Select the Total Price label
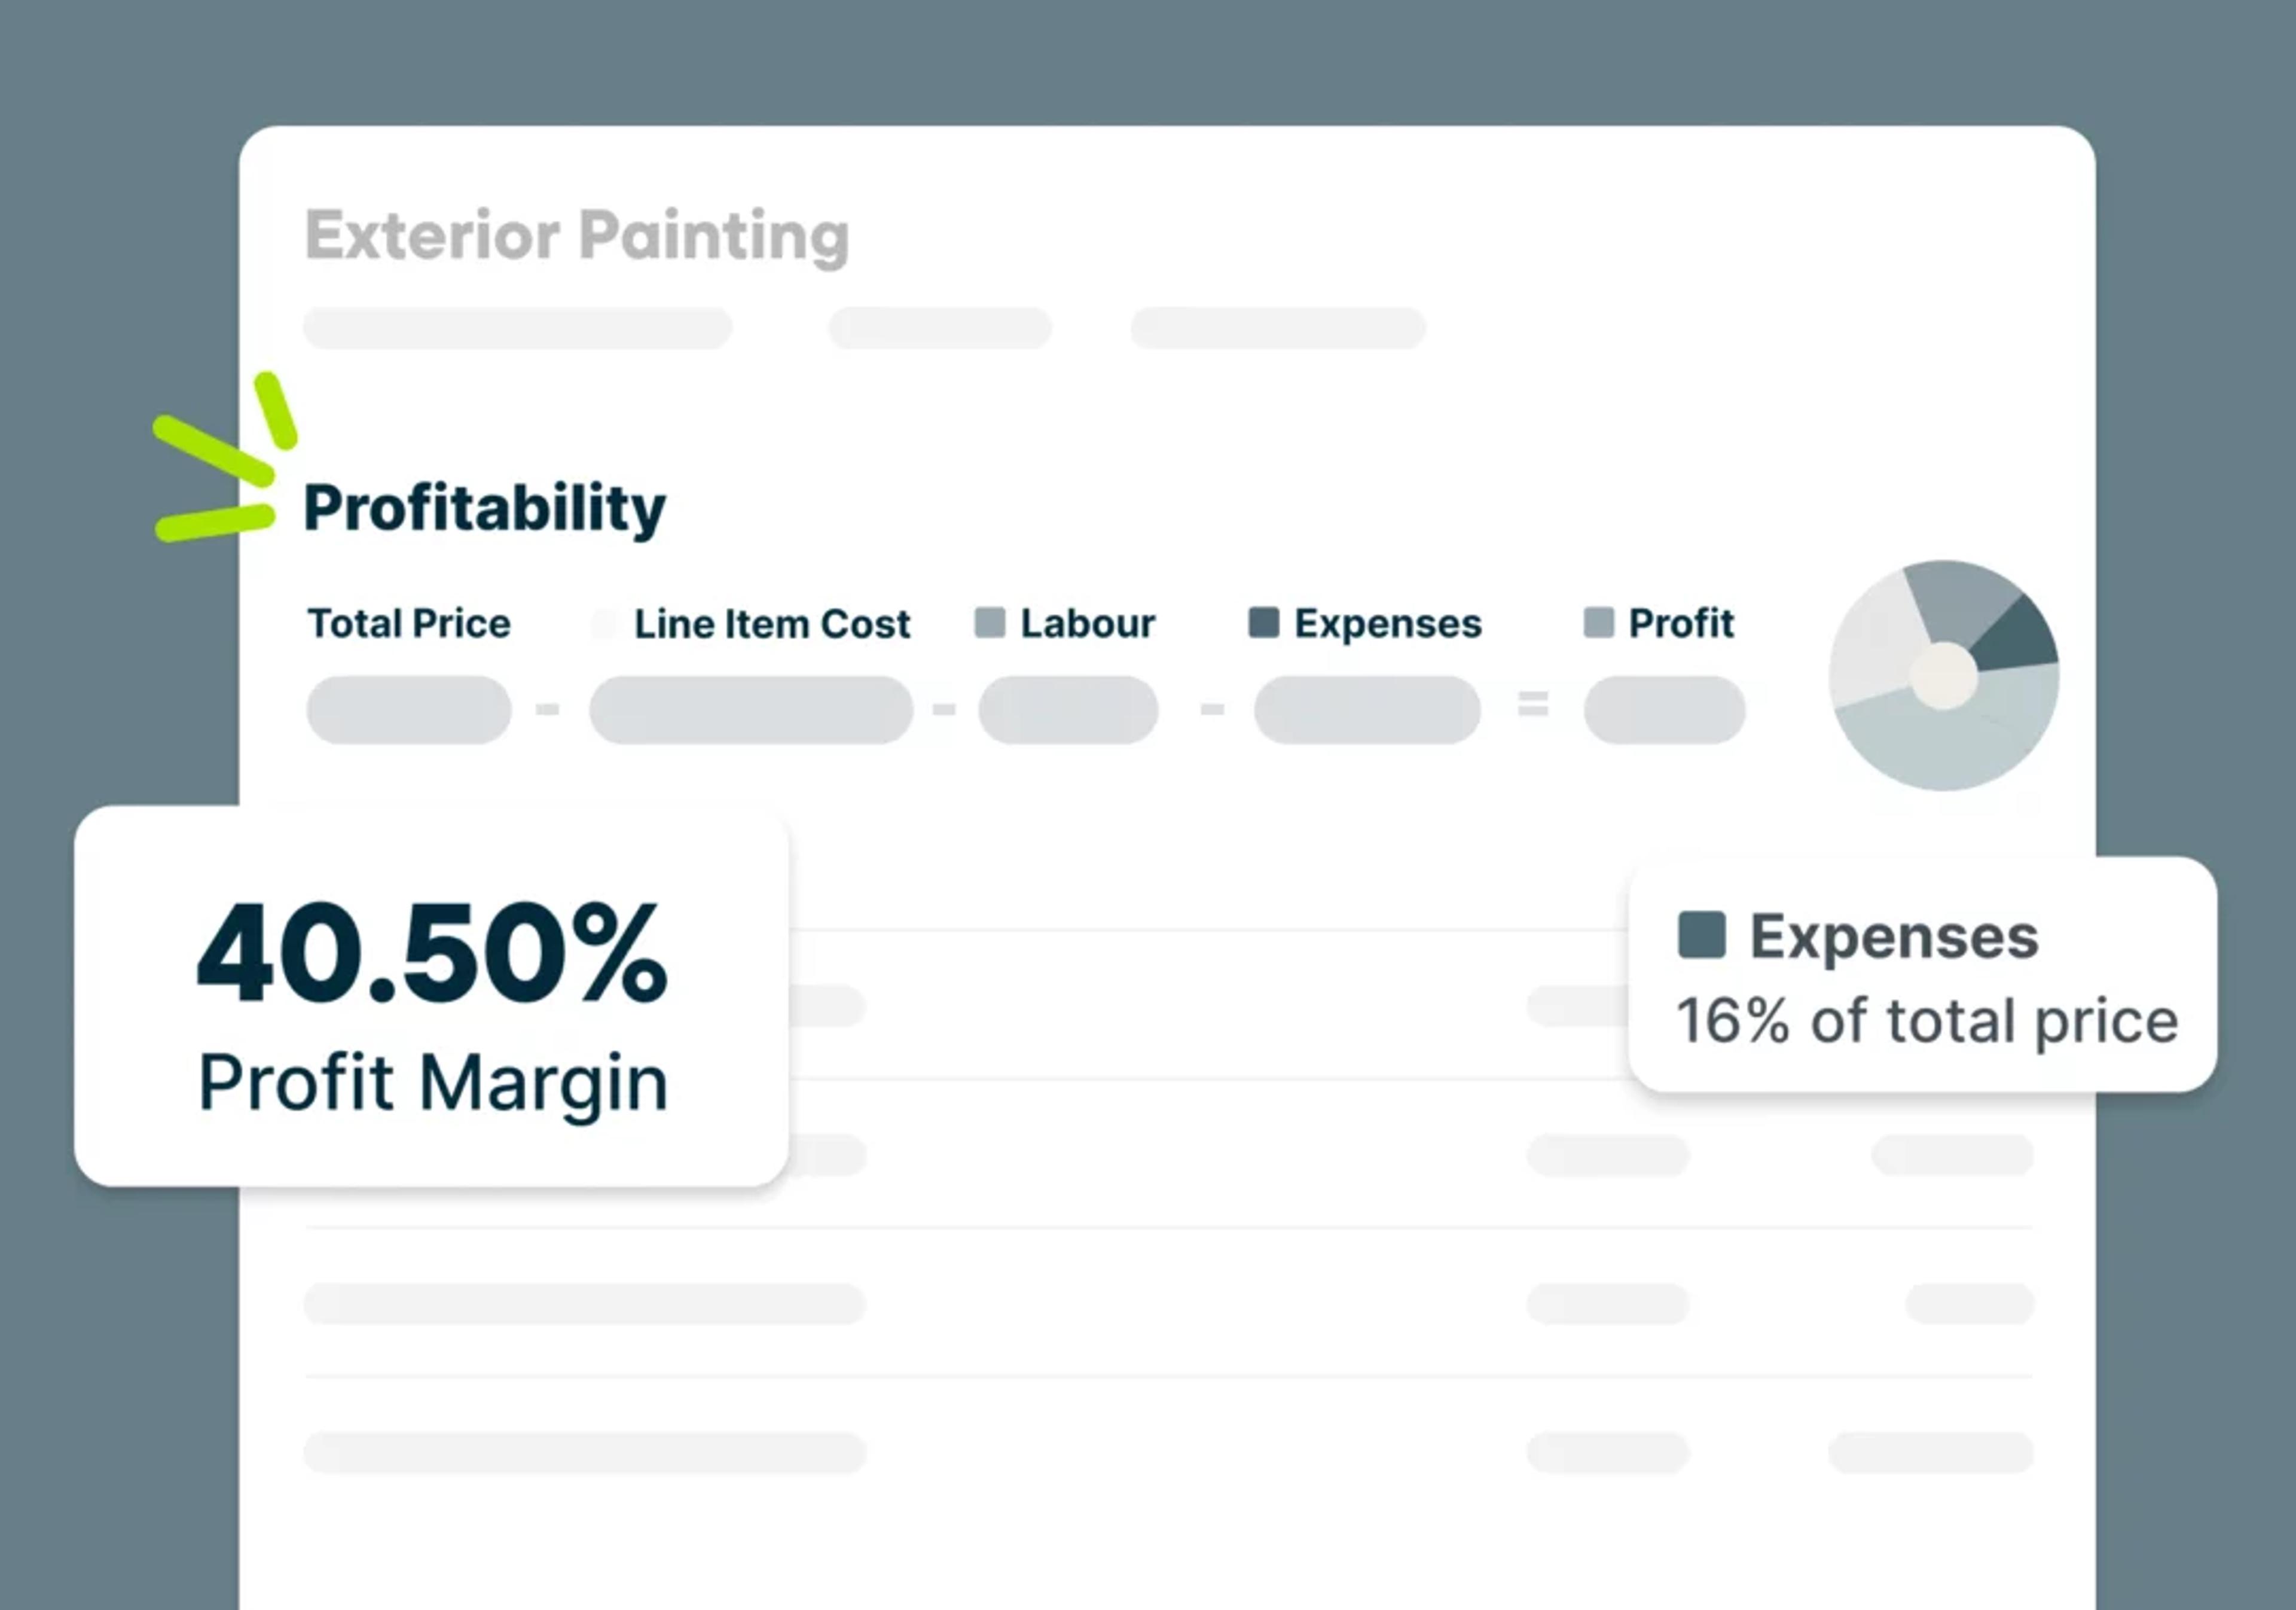The height and width of the screenshot is (1610, 2296). pos(408,623)
